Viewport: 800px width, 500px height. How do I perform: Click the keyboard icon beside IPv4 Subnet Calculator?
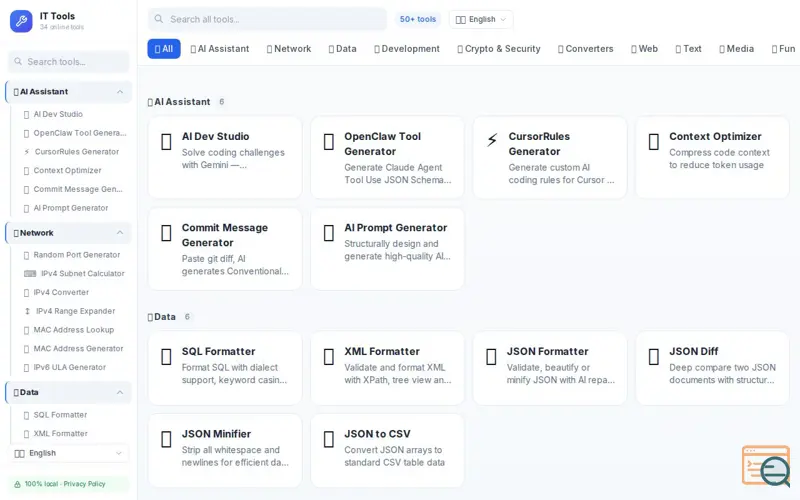pos(30,273)
